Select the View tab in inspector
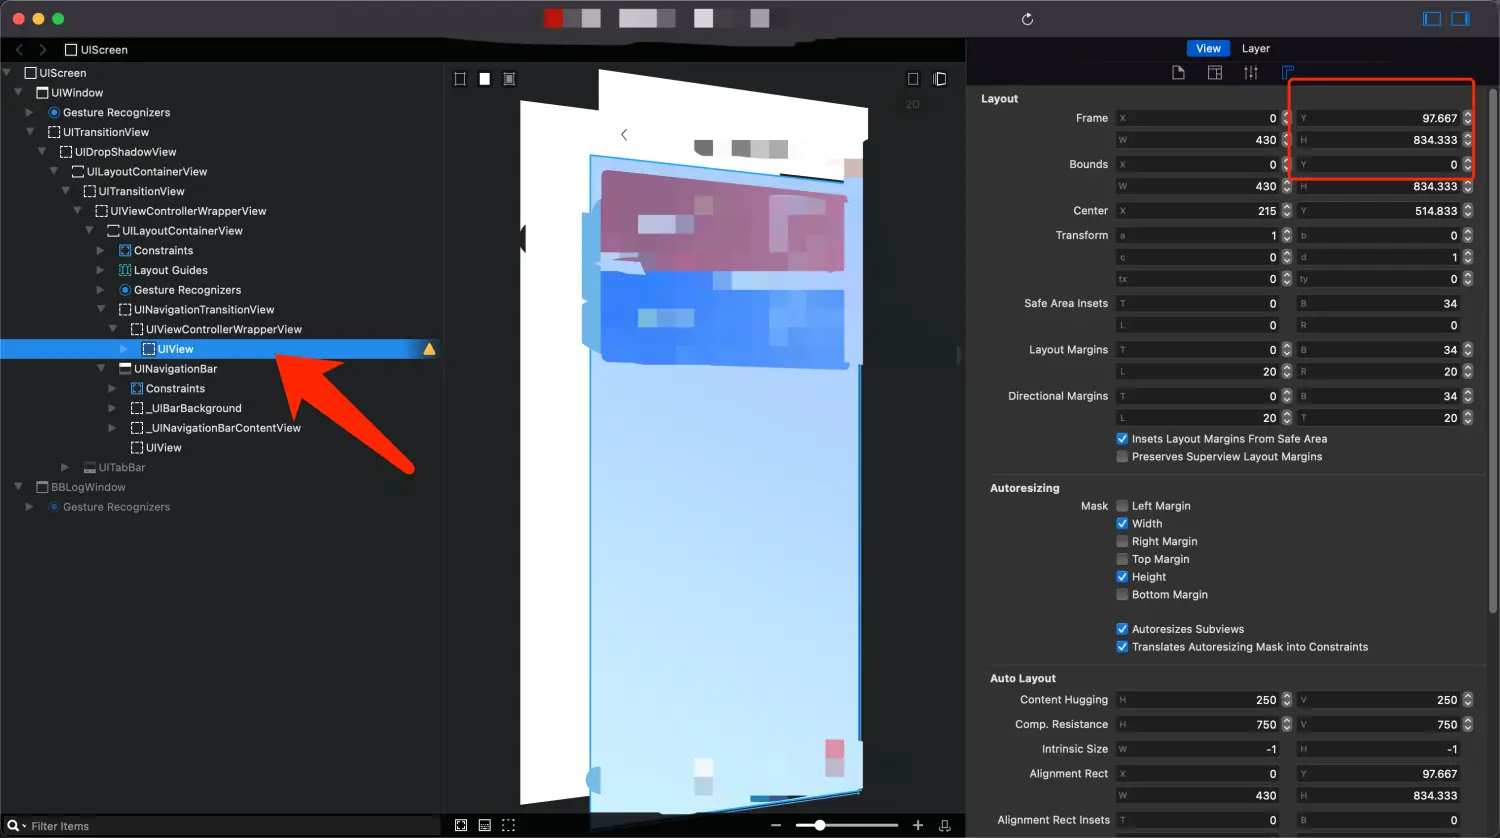 [1208, 48]
